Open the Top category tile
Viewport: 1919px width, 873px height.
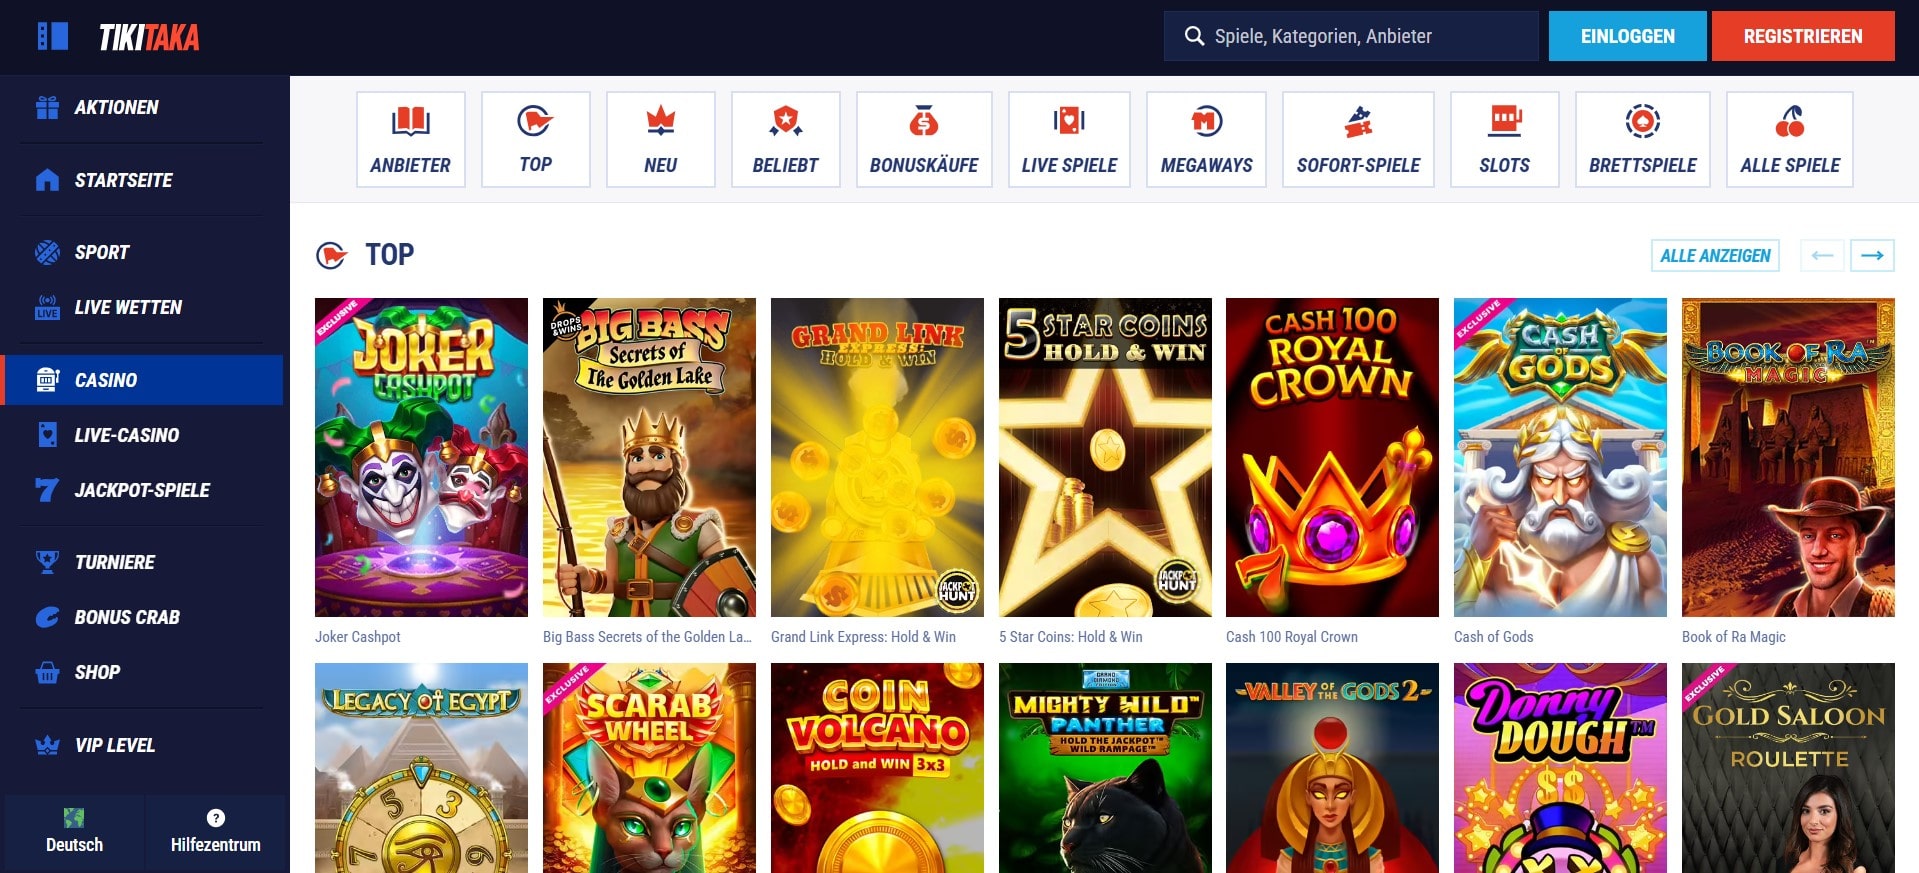[x=536, y=139]
